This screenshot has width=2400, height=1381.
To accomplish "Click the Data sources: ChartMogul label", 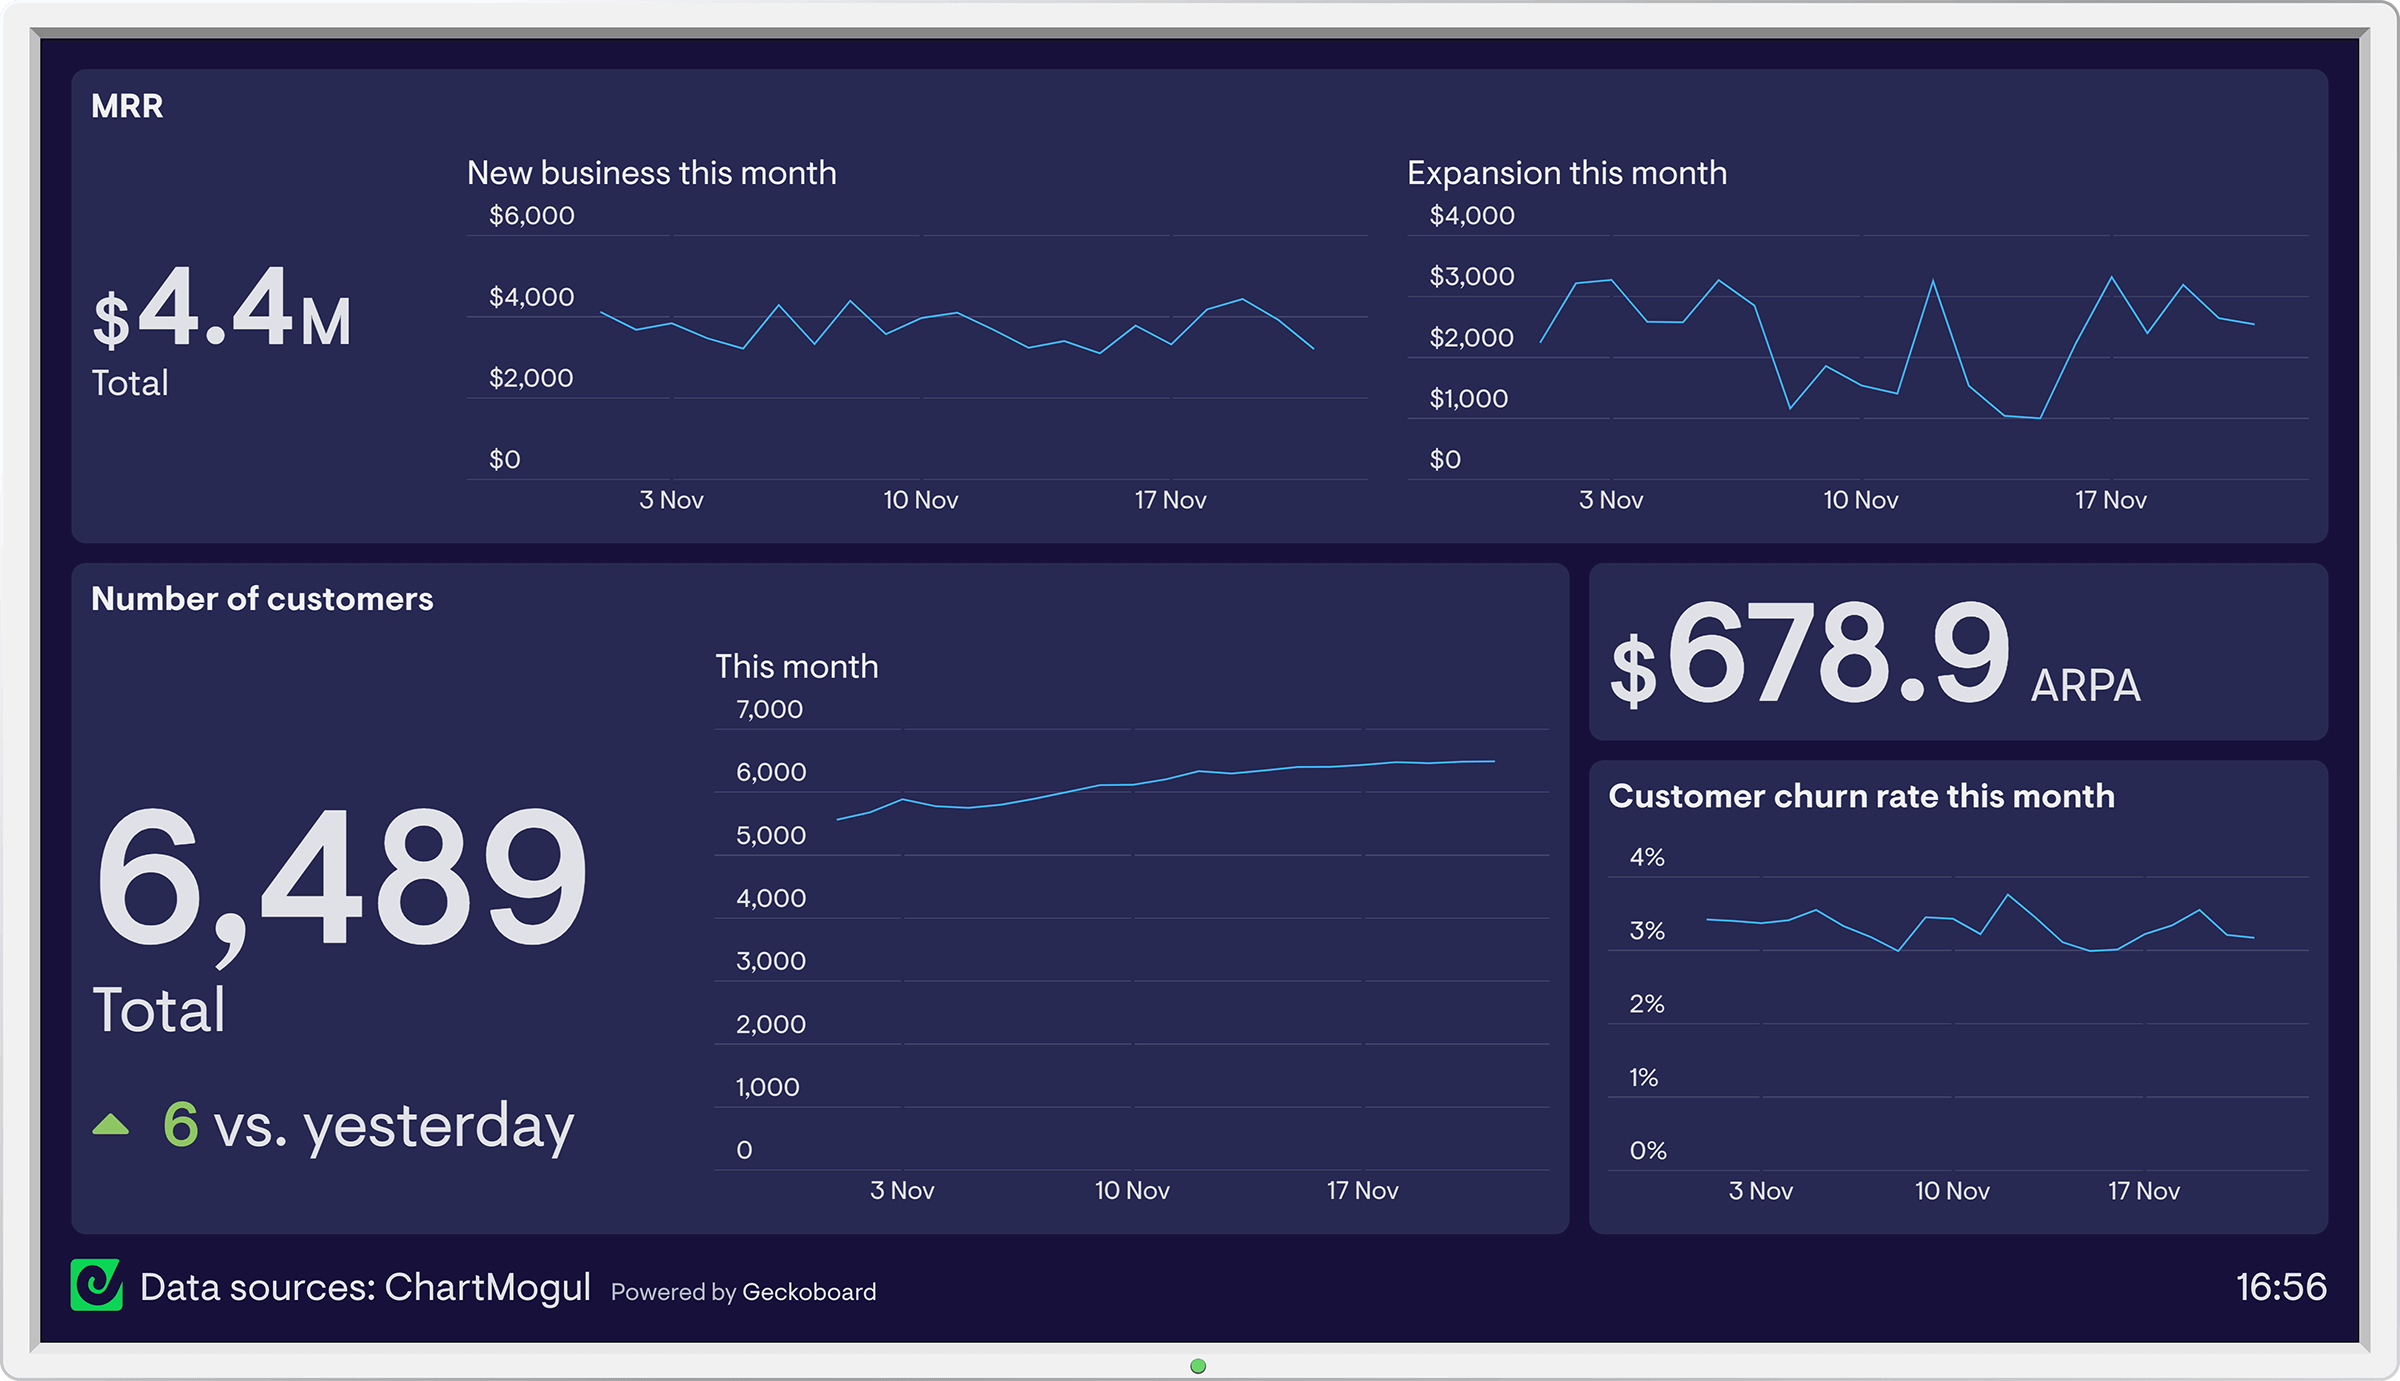I will (x=366, y=1287).
